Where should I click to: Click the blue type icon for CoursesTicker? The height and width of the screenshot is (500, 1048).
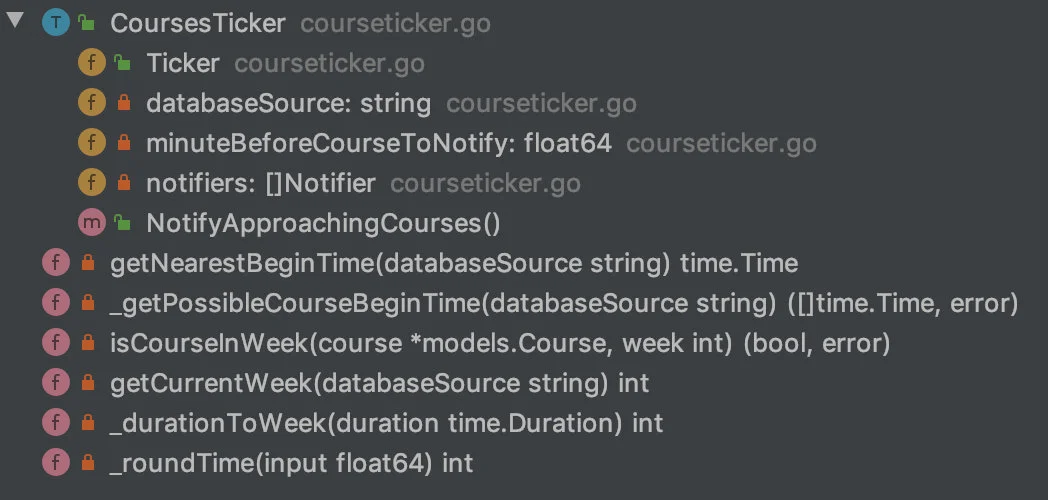click(55, 23)
